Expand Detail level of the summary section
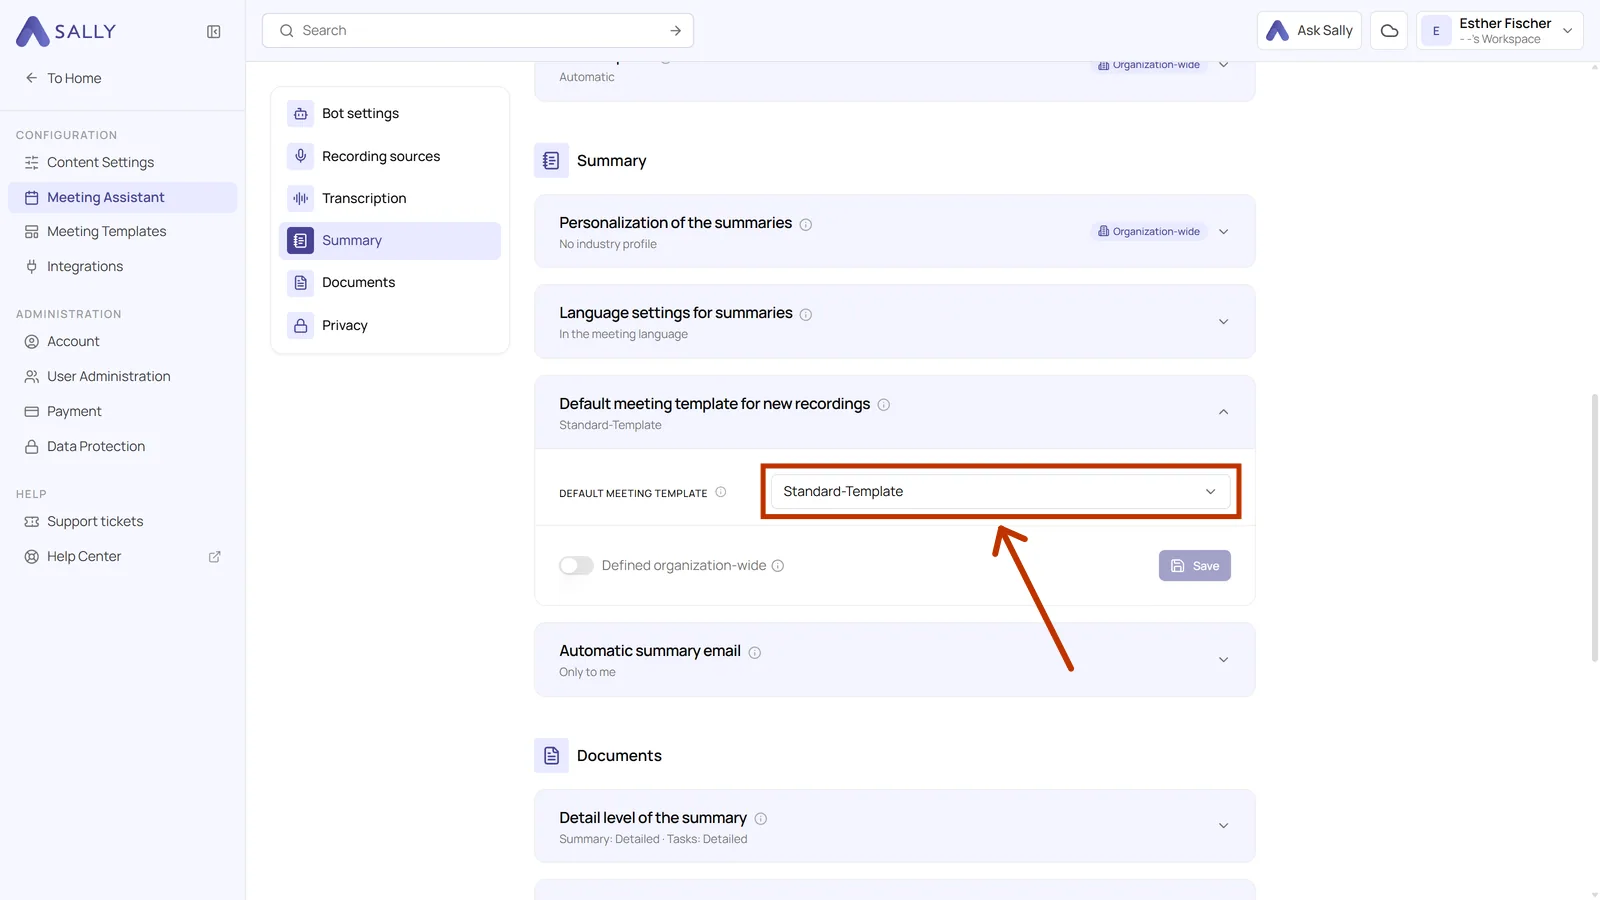Viewport: 1600px width, 900px height. [1223, 826]
